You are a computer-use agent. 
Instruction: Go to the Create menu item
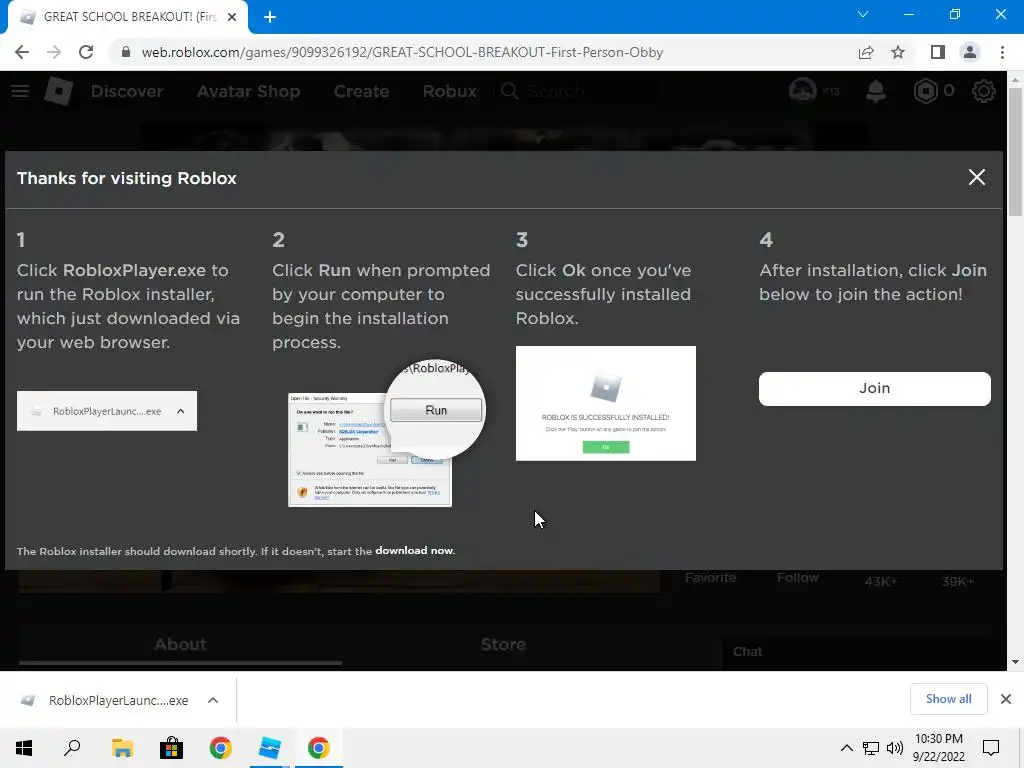361,91
